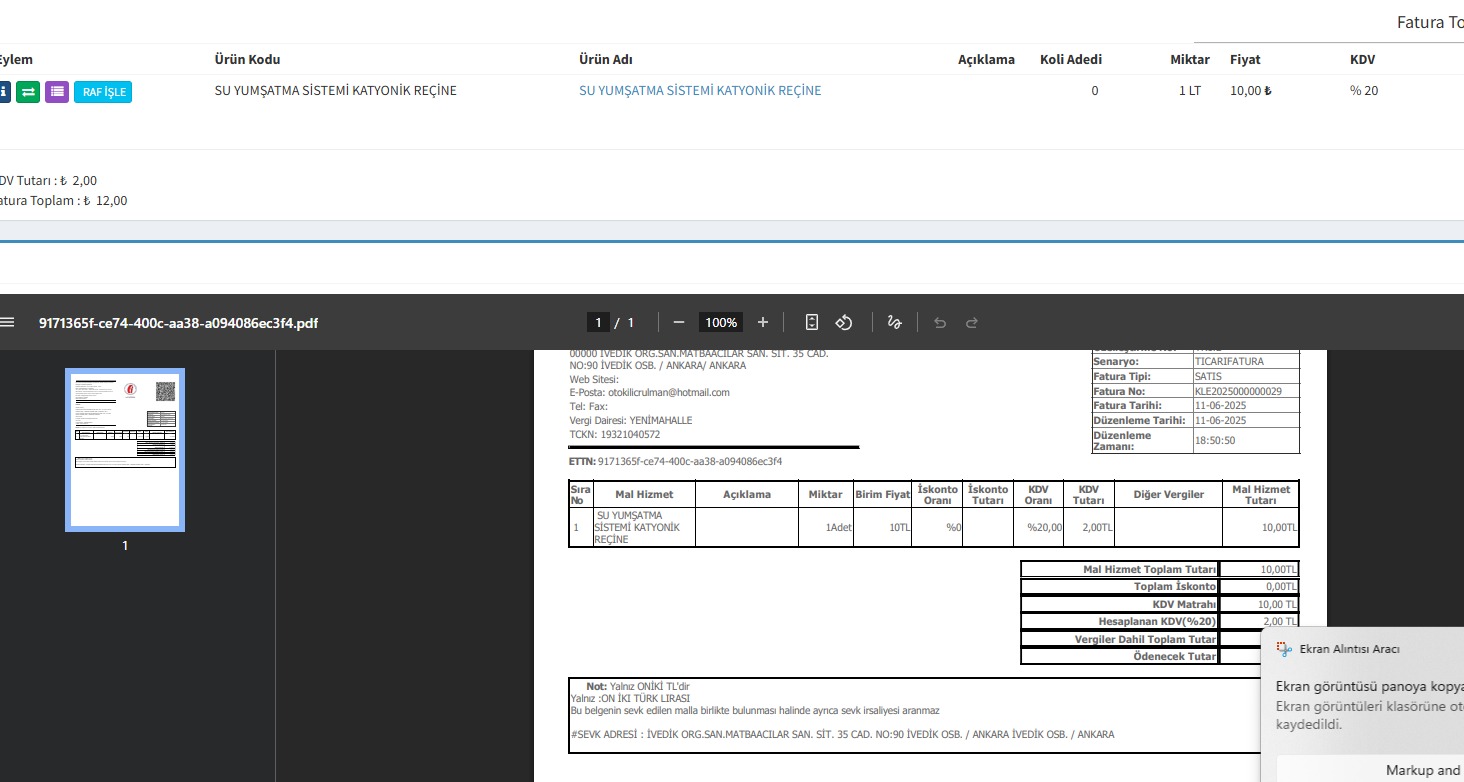Select the page 1 thumbnail
The width and height of the screenshot is (1464, 782).
click(125, 449)
